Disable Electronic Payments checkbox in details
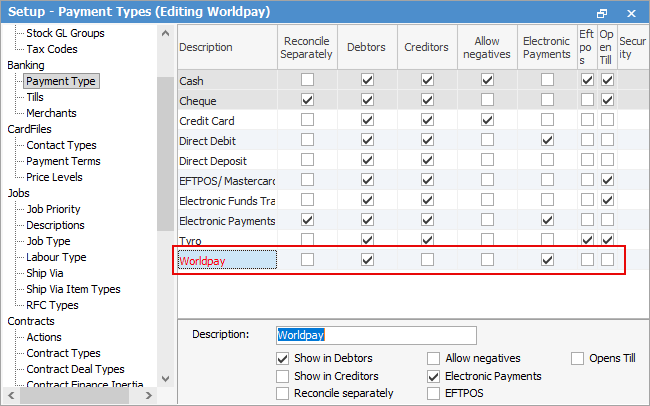The height and width of the screenshot is (406, 650). [x=433, y=376]
